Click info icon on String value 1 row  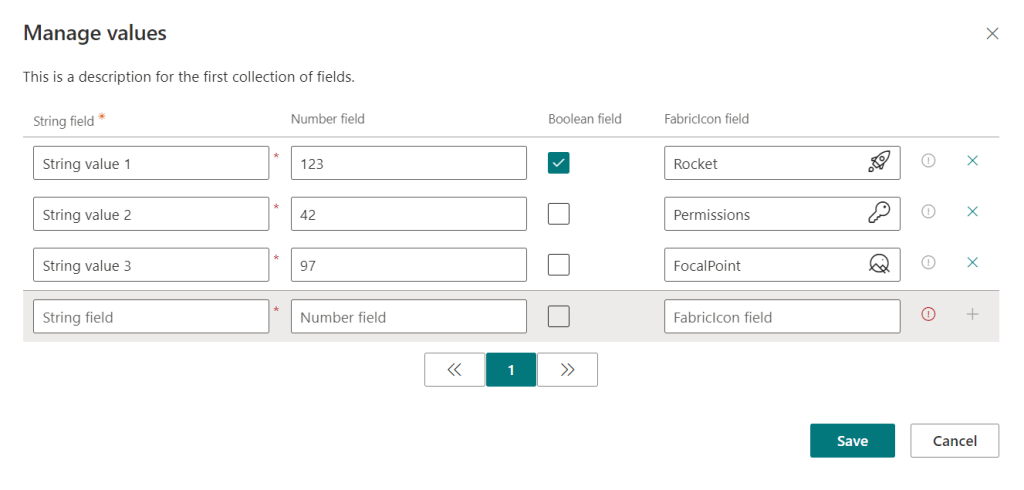928,160
